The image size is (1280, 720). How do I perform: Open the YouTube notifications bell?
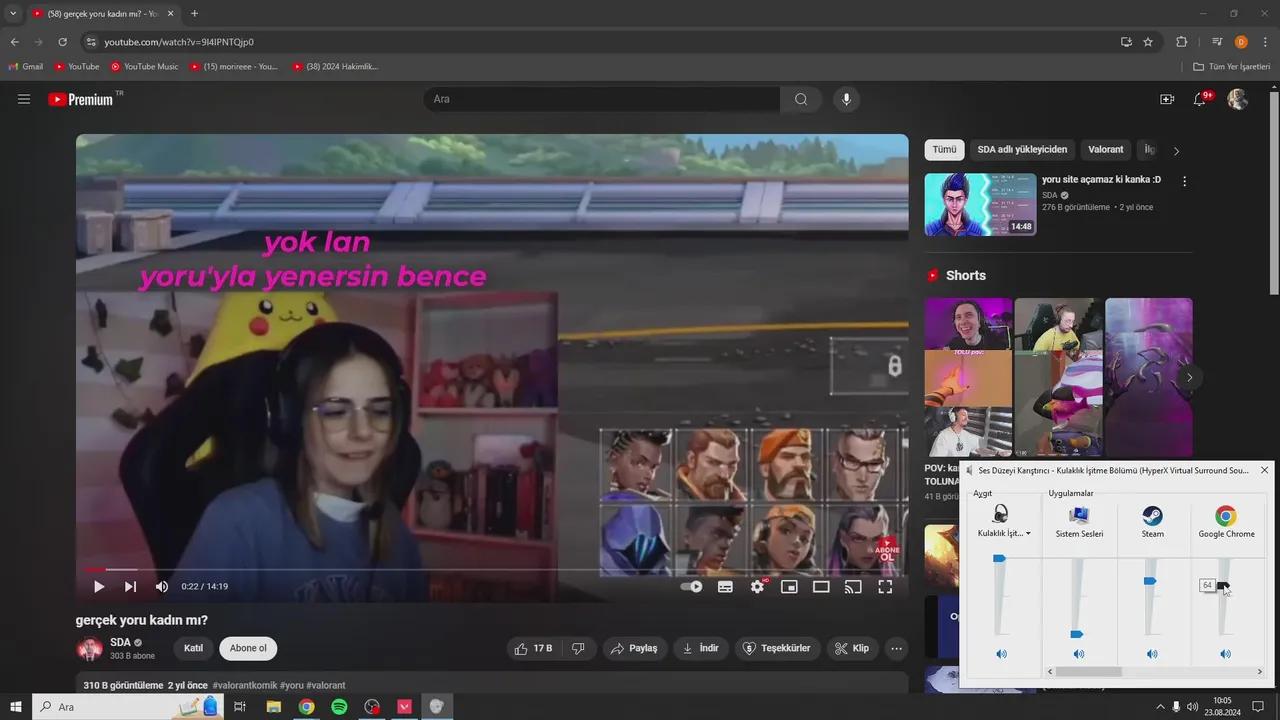pos(1200,99)
